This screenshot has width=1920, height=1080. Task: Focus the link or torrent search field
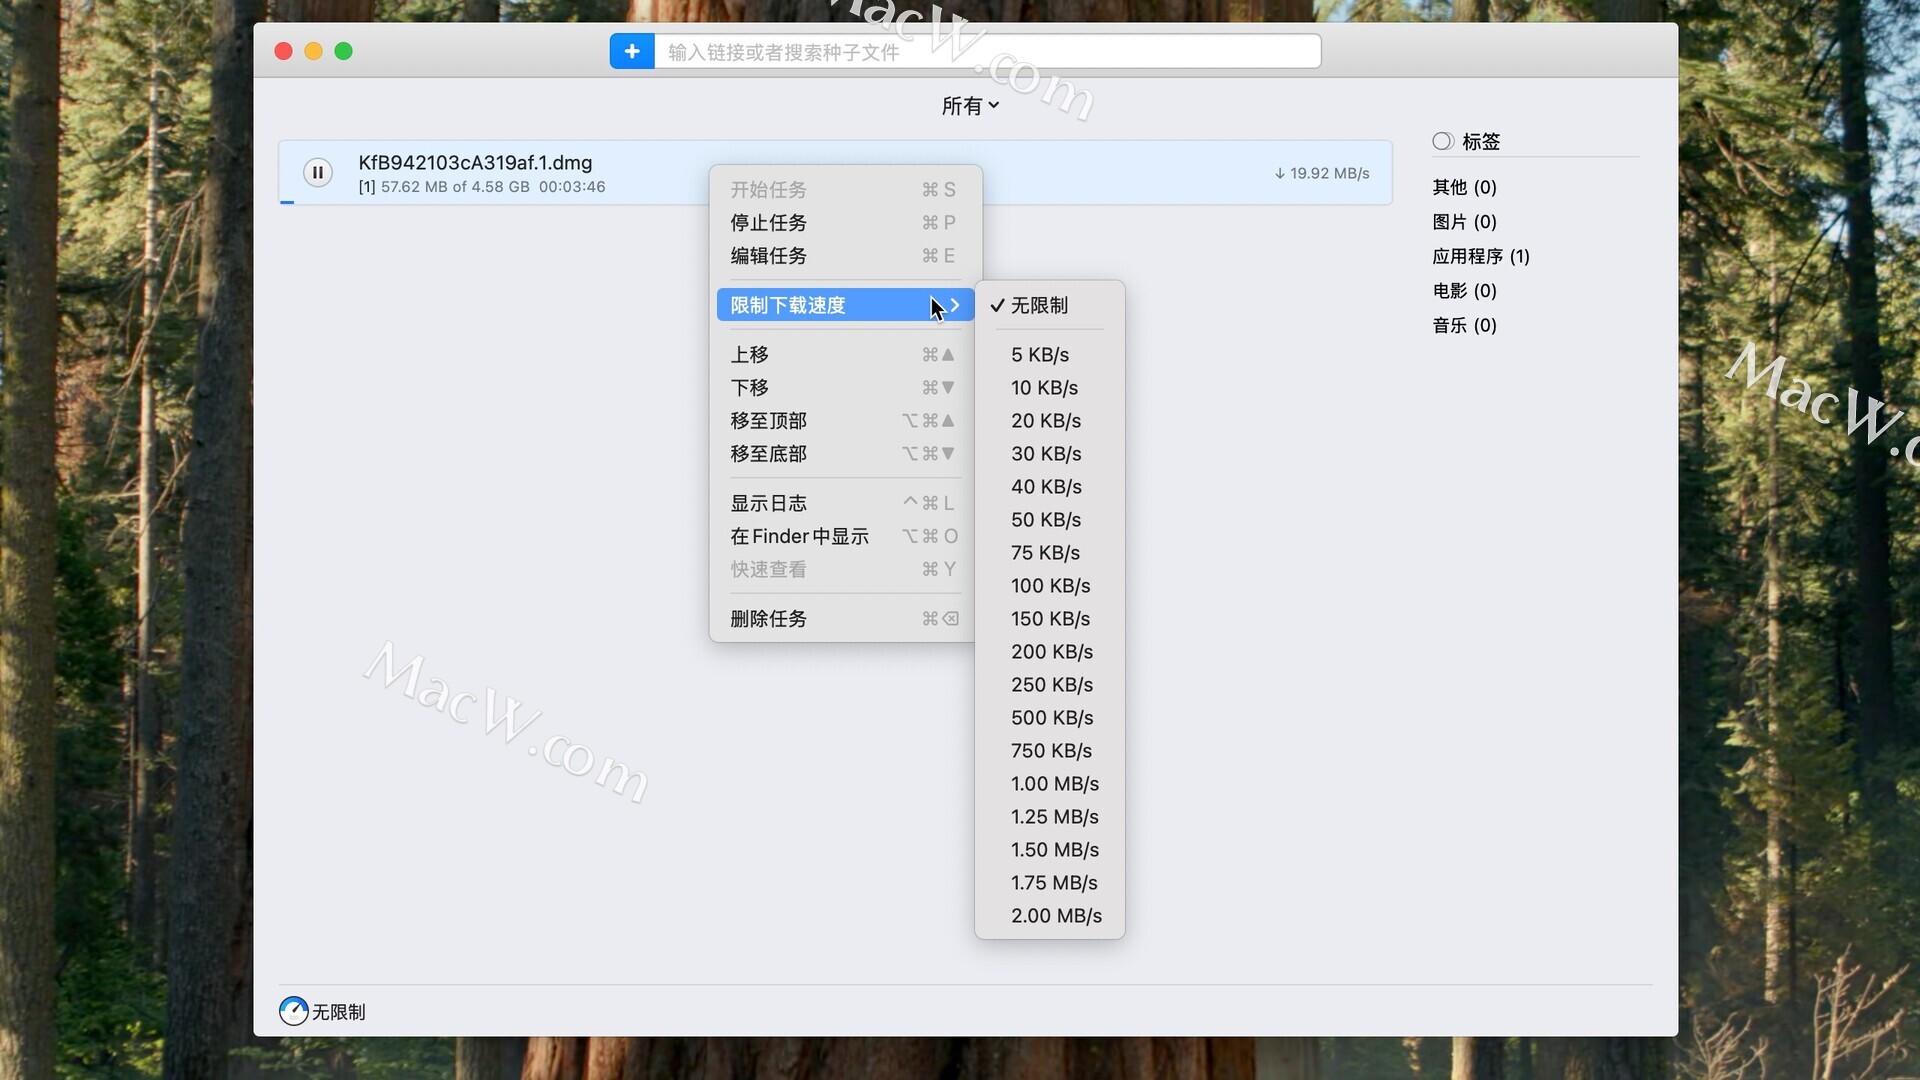click(x=985, y=52)
